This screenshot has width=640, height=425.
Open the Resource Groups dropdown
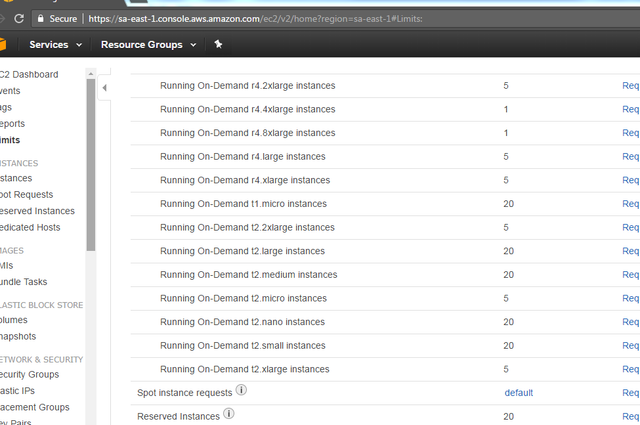[149, 45]
